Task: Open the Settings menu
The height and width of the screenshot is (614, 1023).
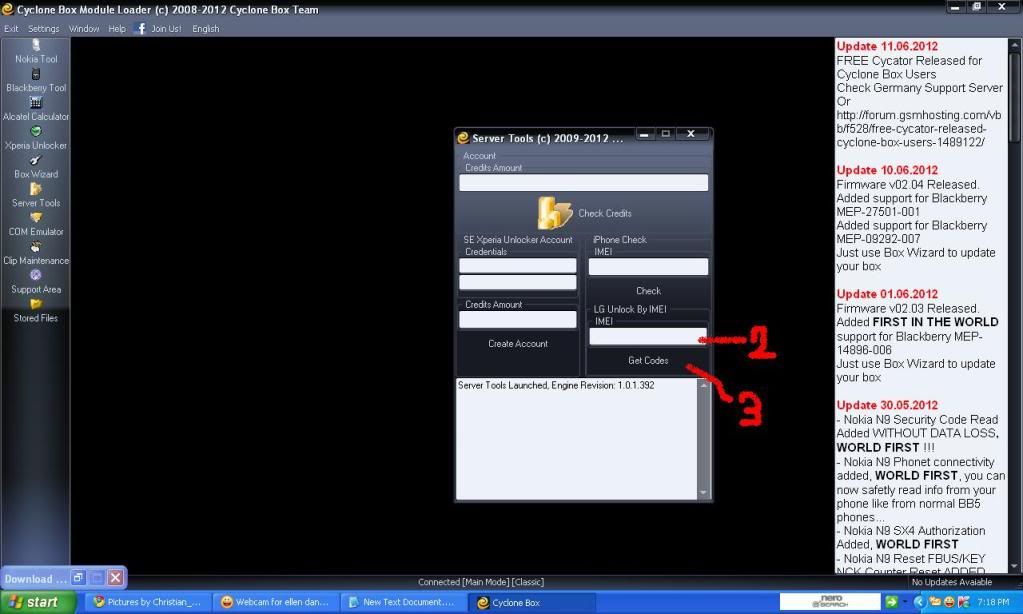Action: (x=43, y=29)
